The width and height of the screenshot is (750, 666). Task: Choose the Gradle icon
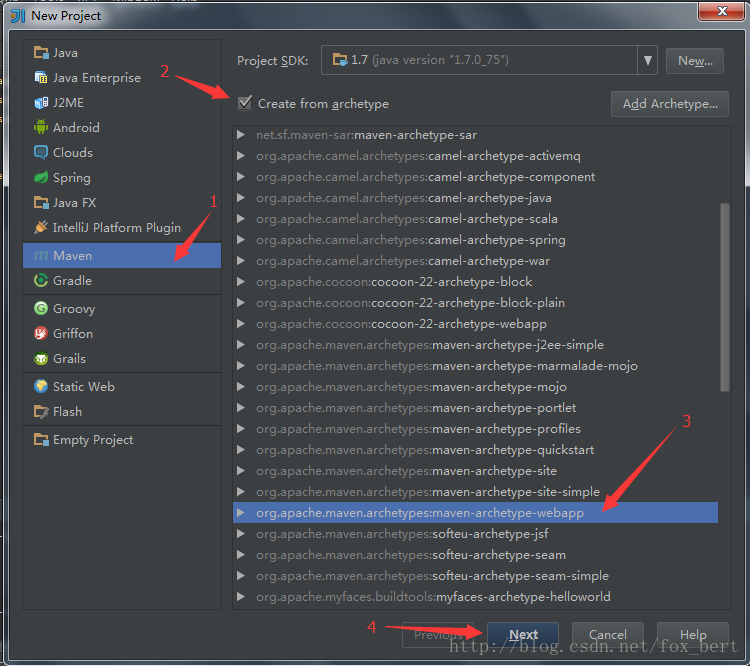click(x=41, y=280)
